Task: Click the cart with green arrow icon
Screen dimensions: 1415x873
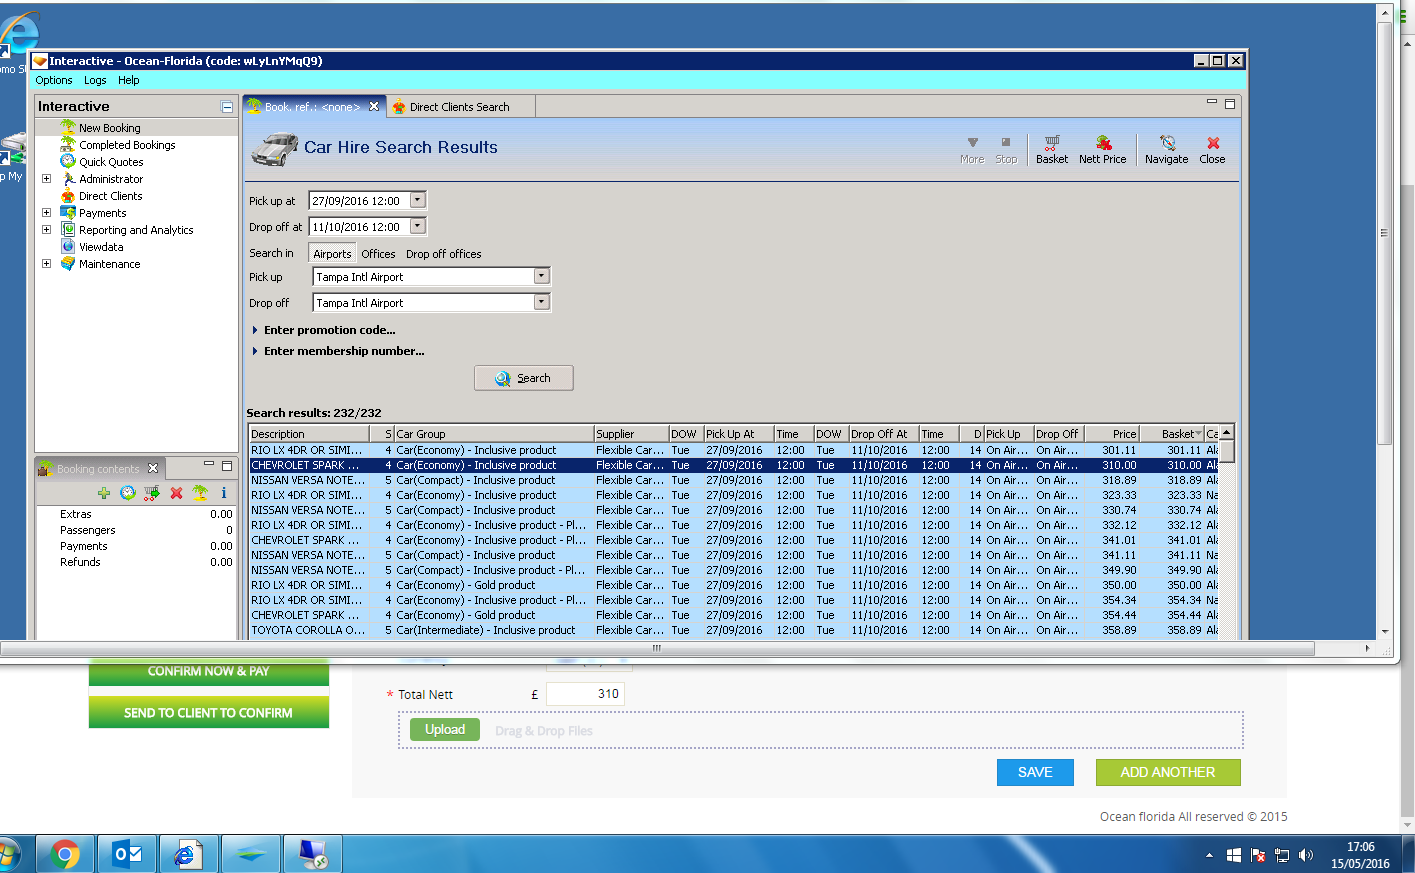Action: pos(151,493)
